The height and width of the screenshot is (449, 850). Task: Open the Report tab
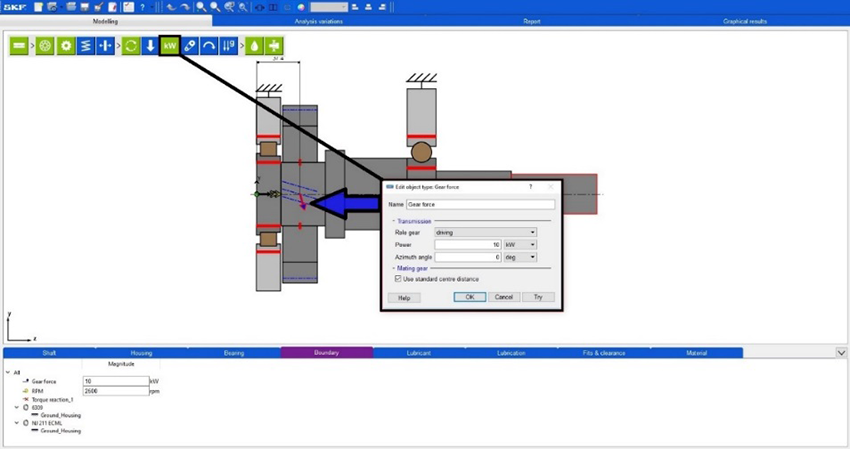(531, 21)
